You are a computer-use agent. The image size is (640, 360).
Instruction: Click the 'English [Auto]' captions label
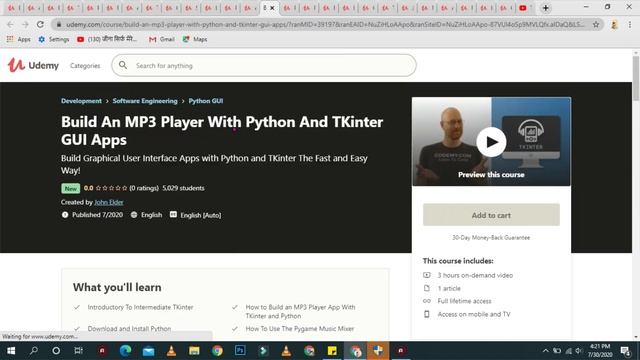pyautogui.click(x=200, y=215)
